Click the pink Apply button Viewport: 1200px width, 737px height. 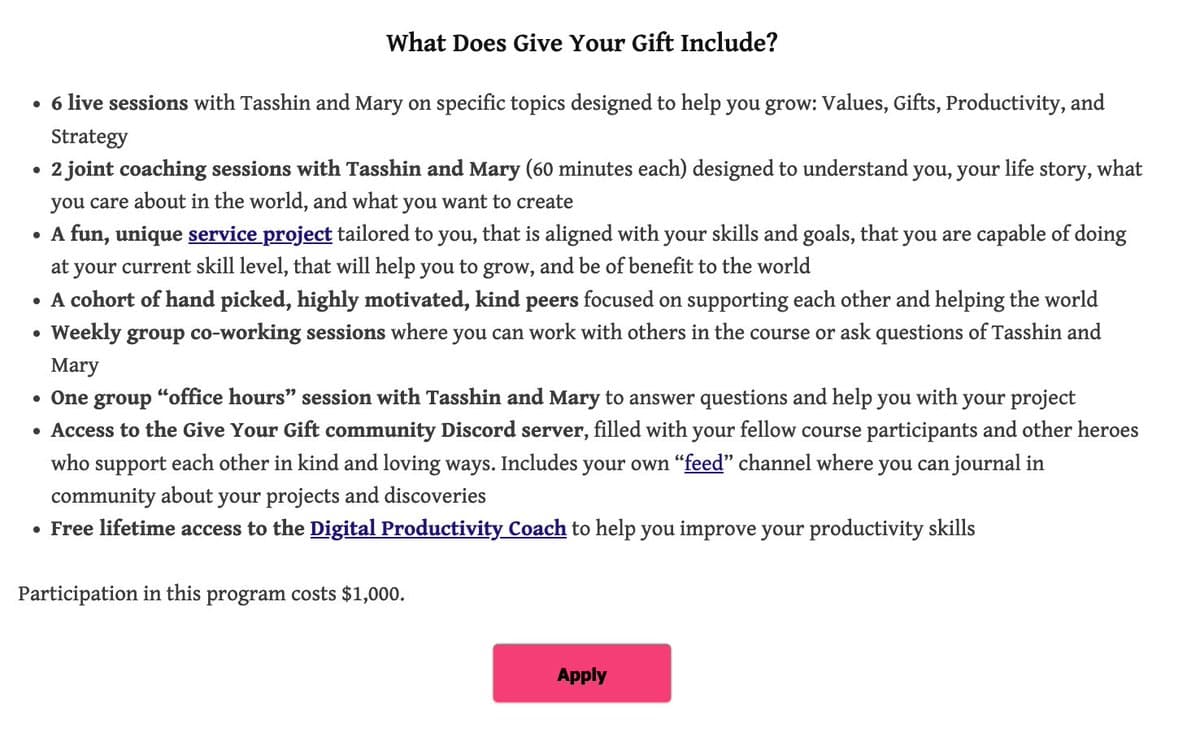coord(581,674)
